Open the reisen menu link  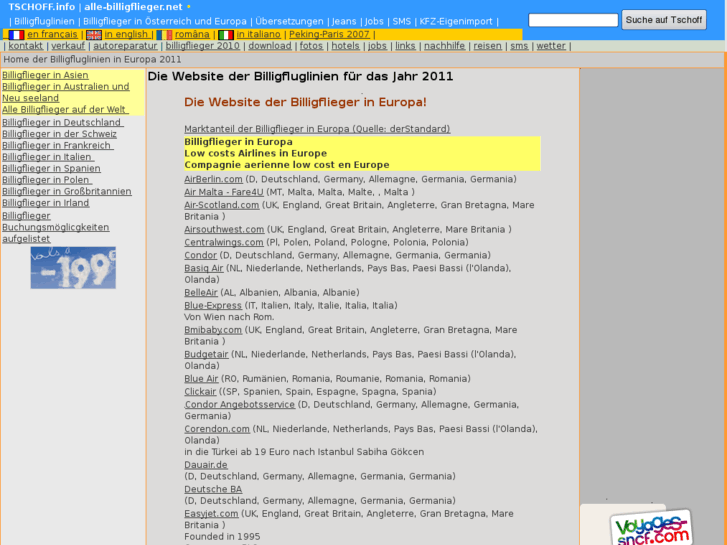(x=487, y=45)
